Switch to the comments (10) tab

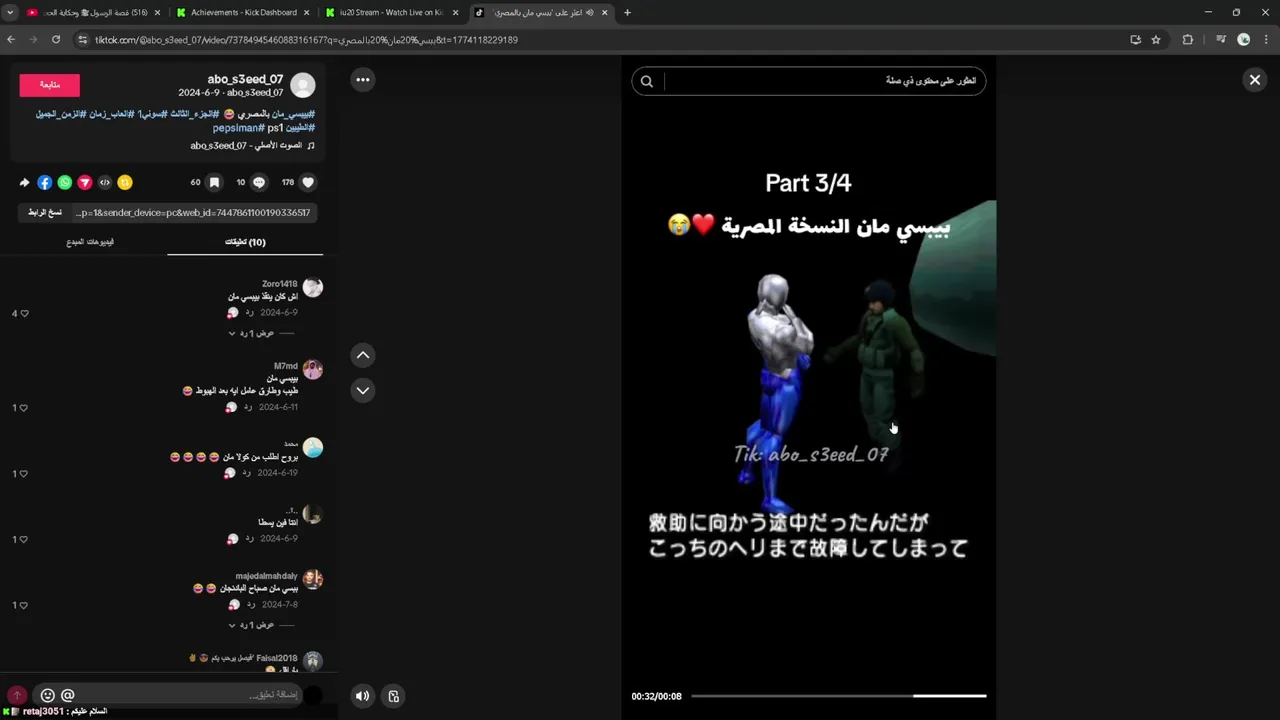(245, 242)
